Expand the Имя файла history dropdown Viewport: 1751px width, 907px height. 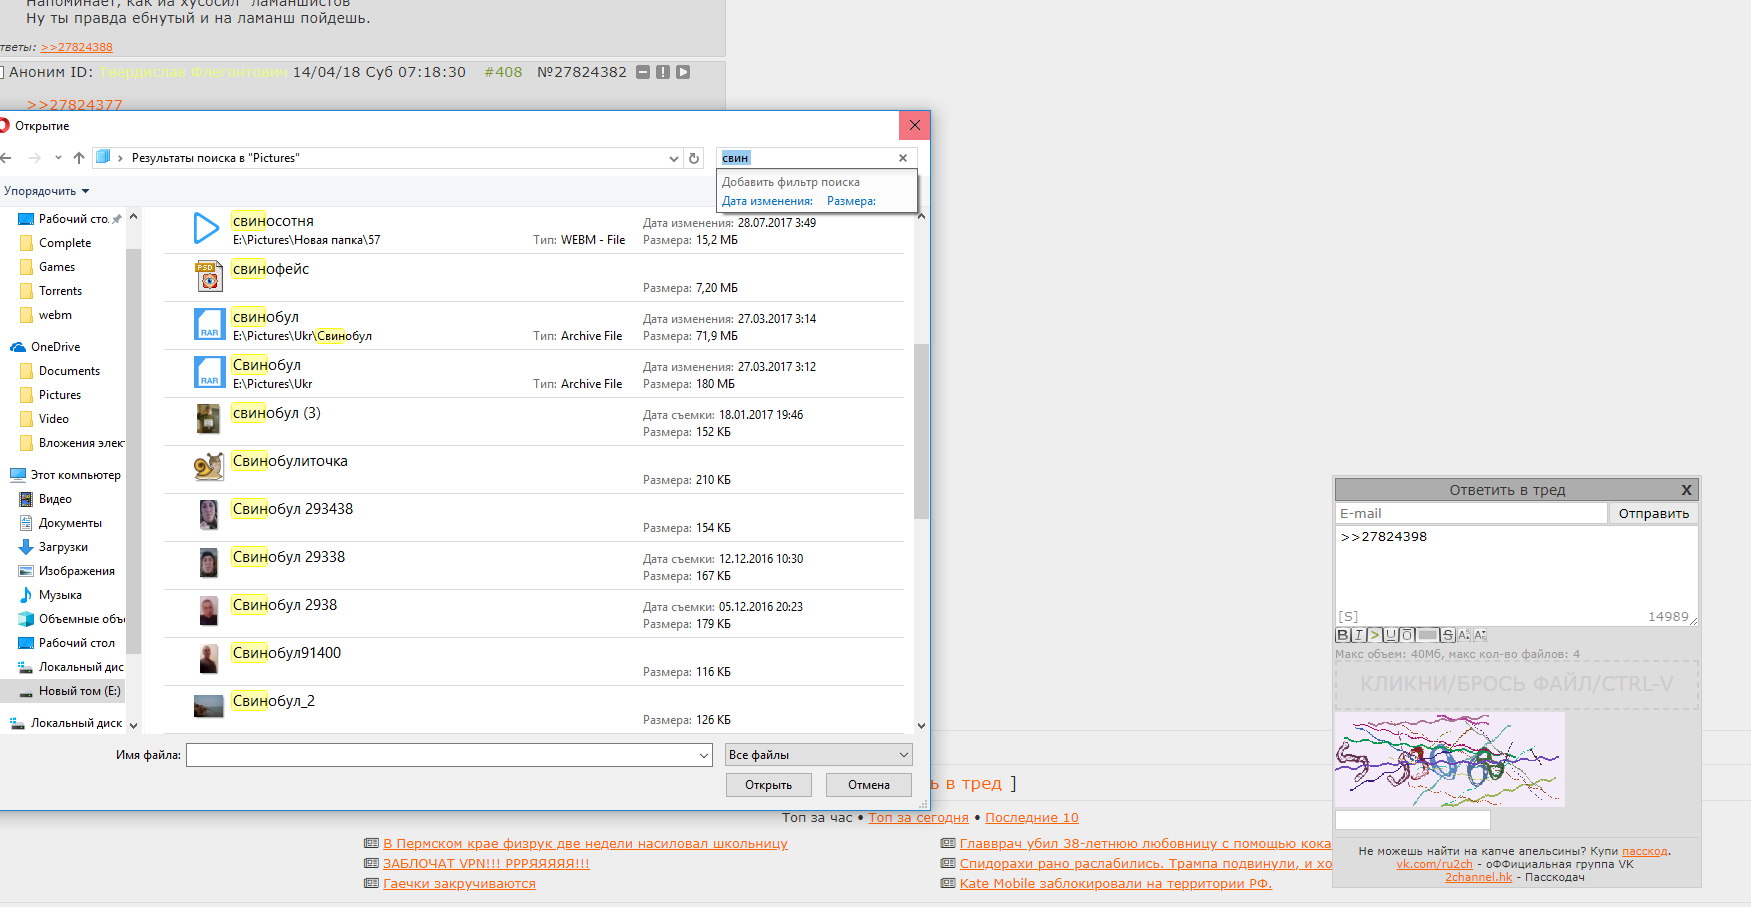tap(705, 755)
